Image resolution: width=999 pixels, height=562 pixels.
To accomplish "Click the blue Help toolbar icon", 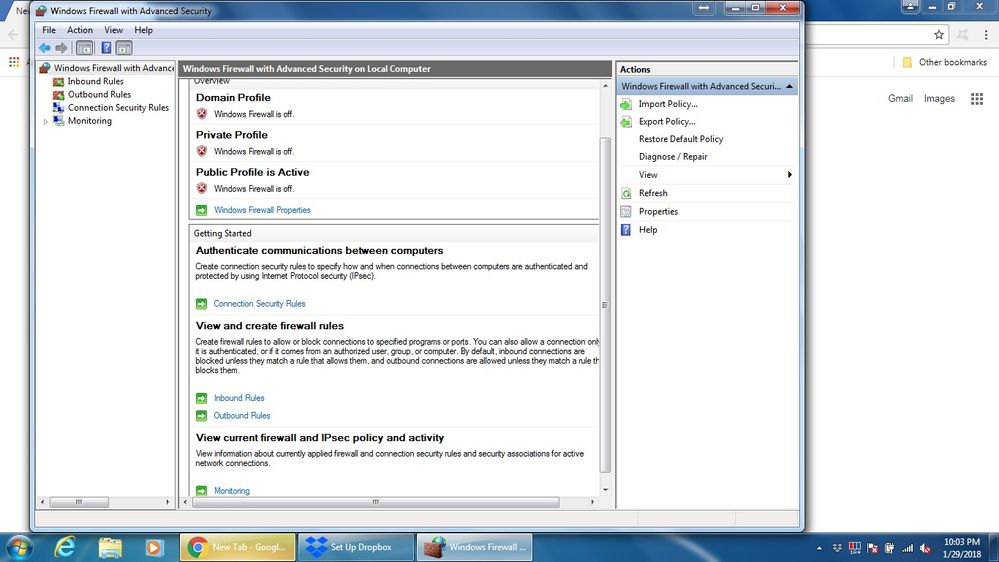I will [x=106, y=48].
